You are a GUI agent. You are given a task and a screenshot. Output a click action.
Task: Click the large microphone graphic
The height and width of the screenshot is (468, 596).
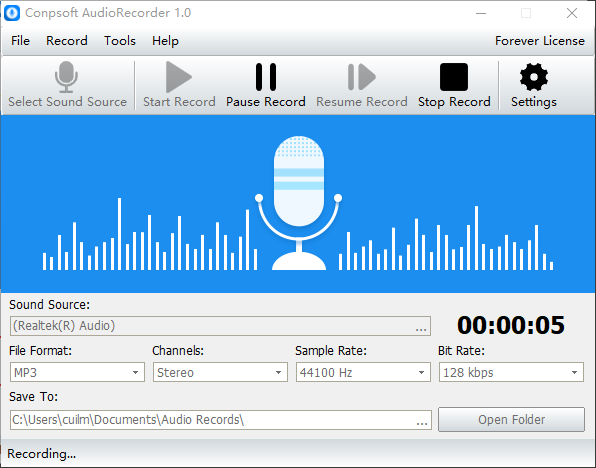[299, 203]
